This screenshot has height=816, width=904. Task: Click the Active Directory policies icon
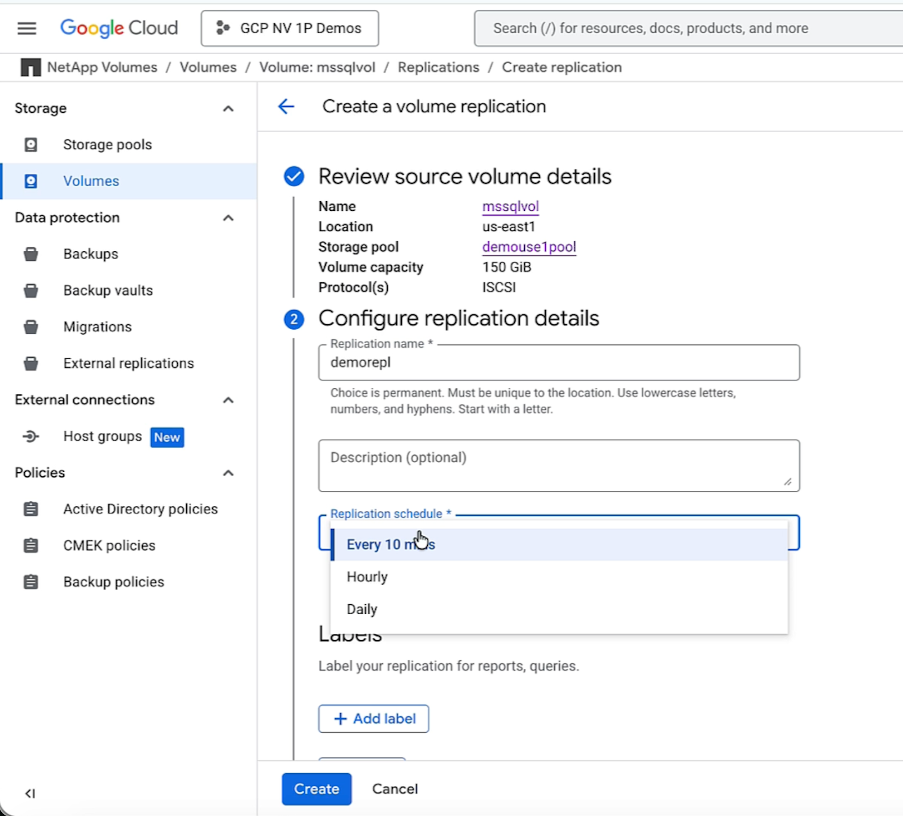pyautogui.click(x=31, y=509)
